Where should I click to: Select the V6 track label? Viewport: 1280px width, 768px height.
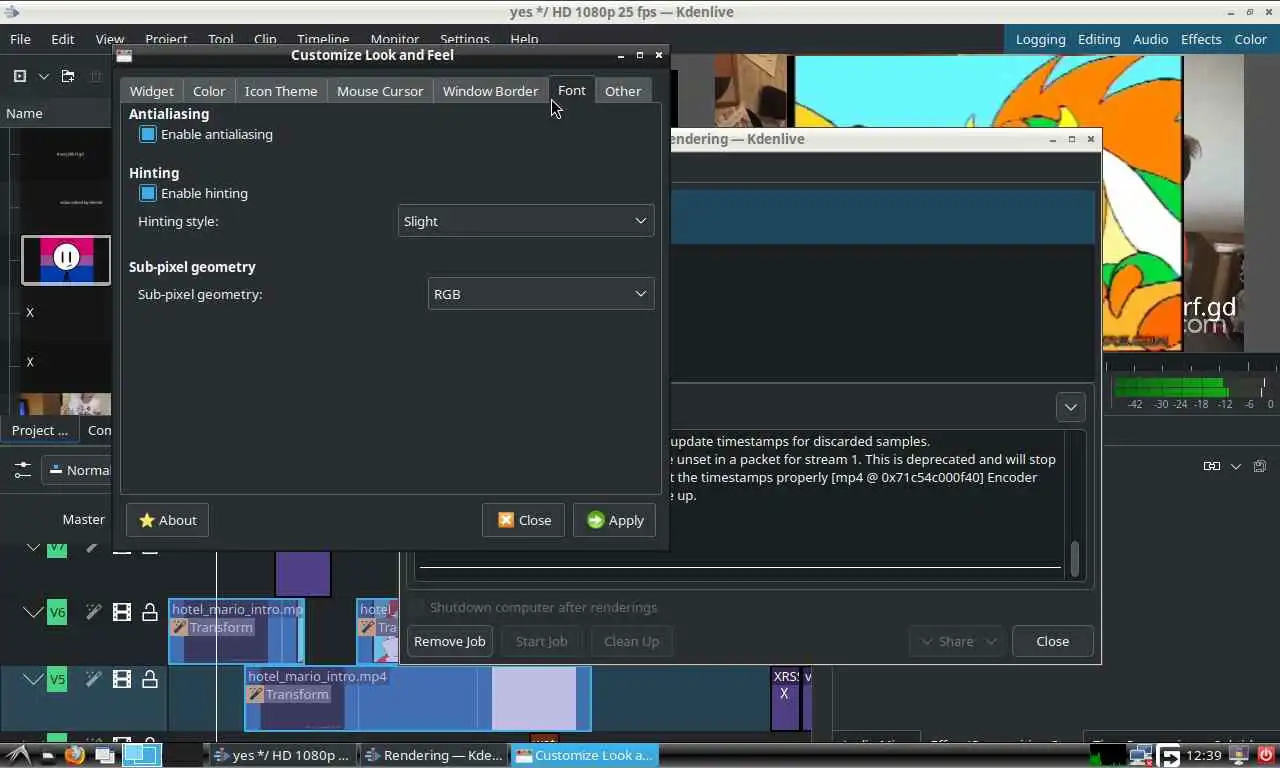(57, 612)
